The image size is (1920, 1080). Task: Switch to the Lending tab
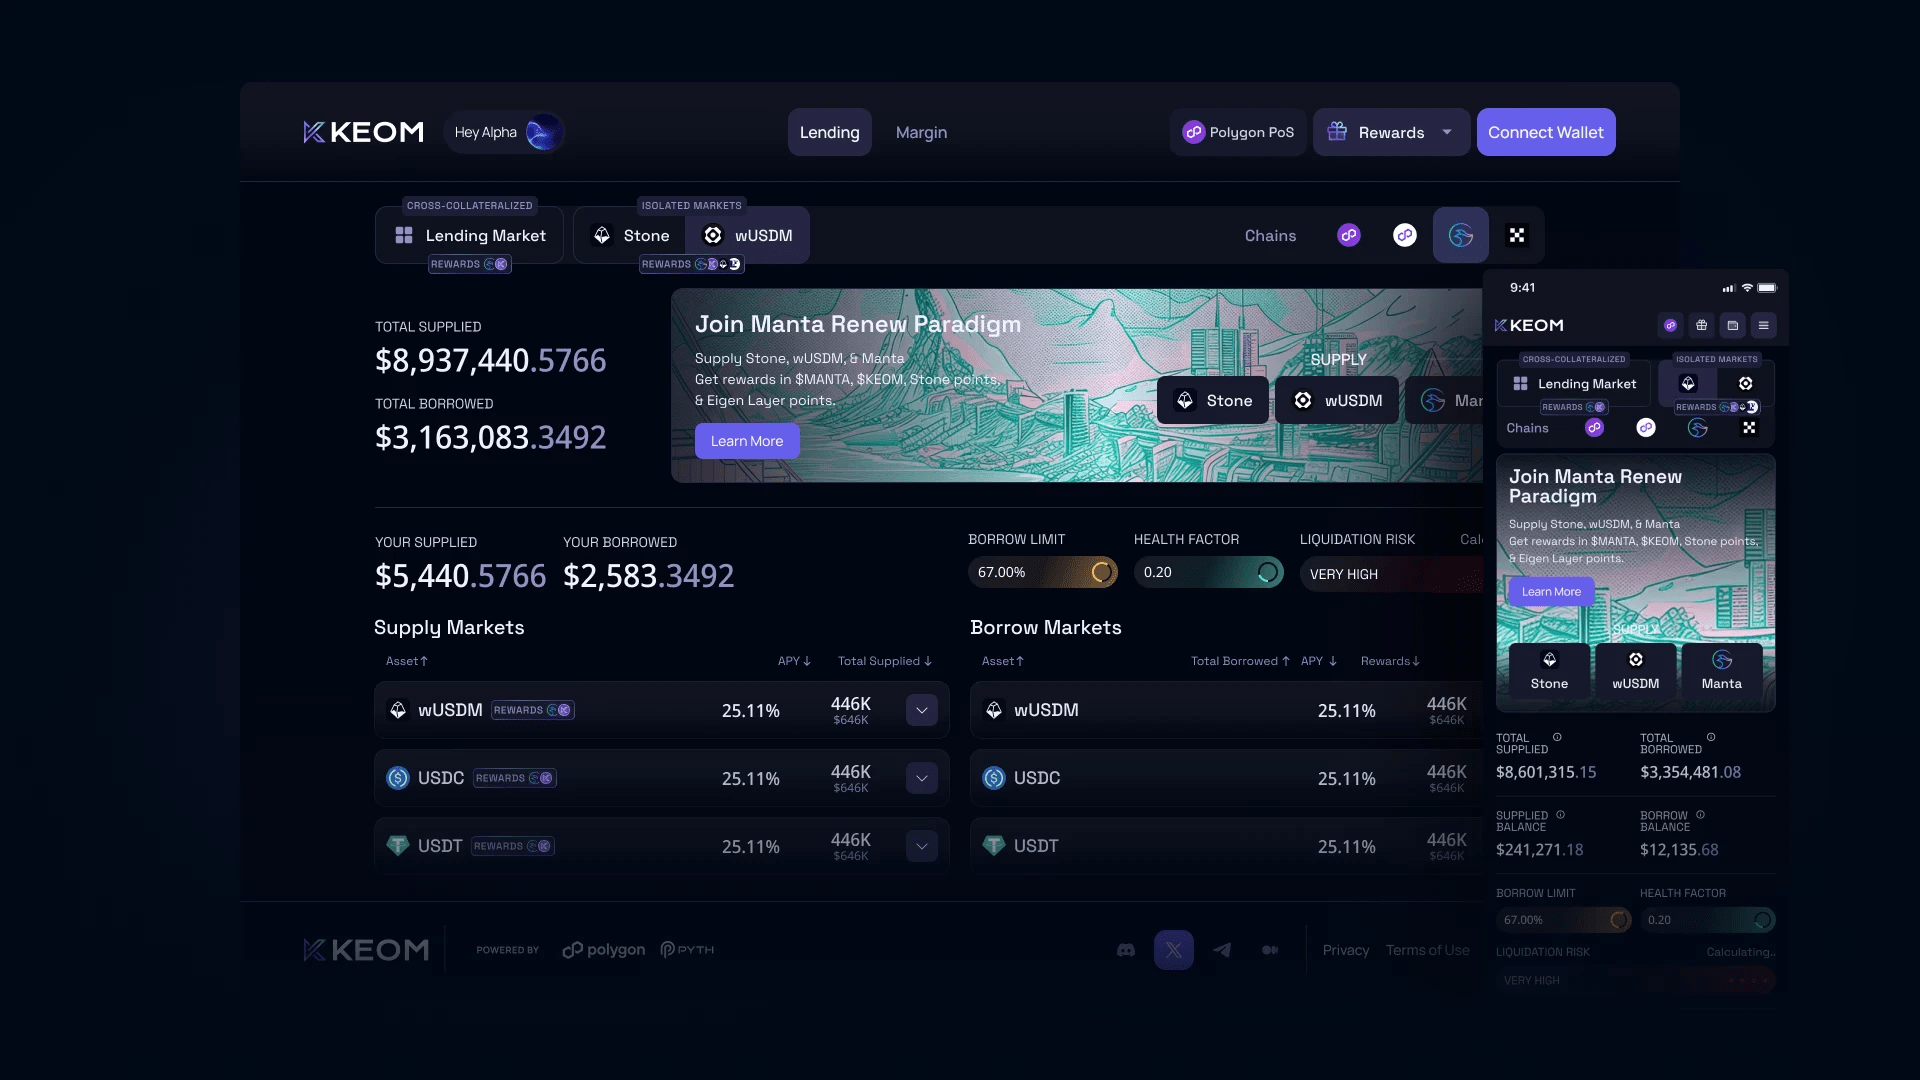[x=830, y=132]
